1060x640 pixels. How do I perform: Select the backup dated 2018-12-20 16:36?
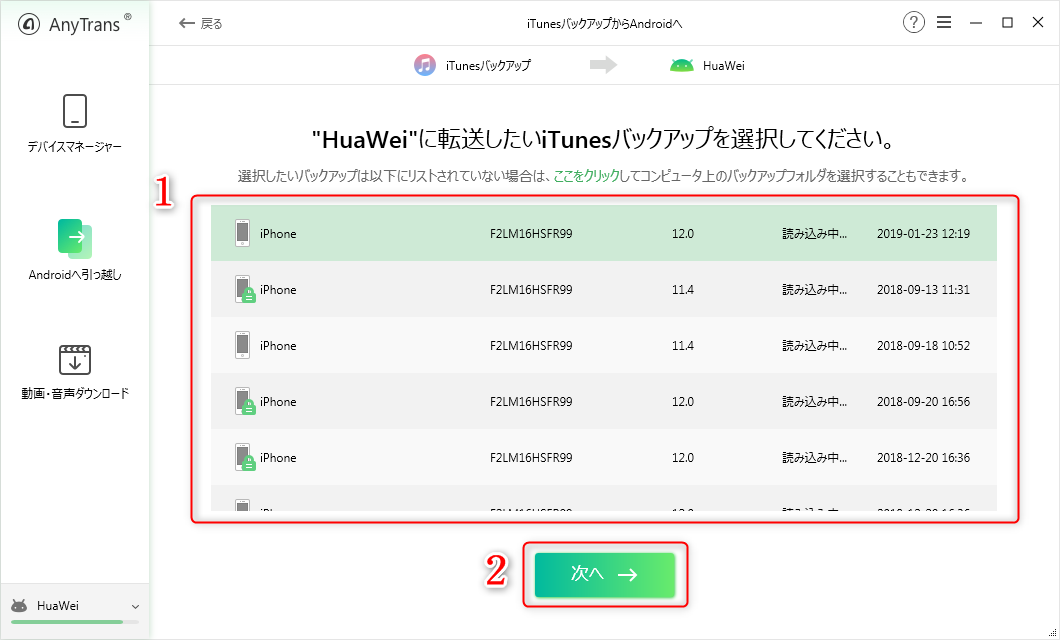coord(604,458)
